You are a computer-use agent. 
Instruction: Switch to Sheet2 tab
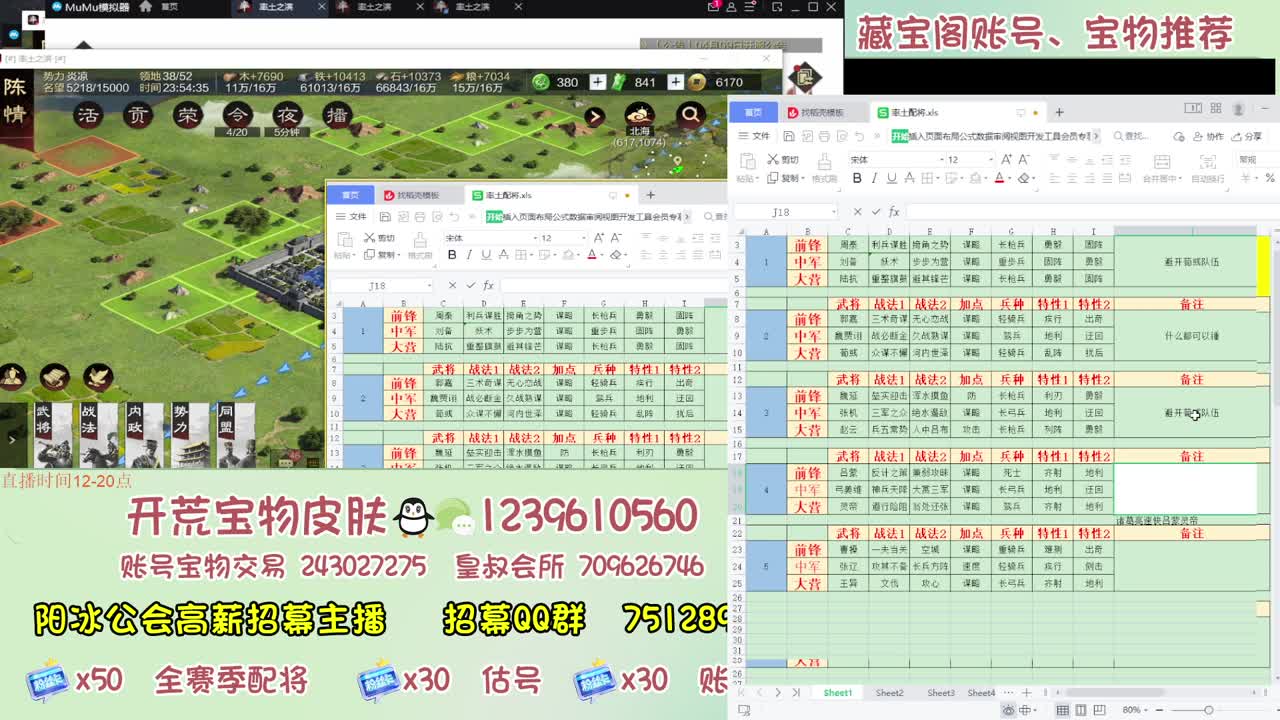point(889,693)
